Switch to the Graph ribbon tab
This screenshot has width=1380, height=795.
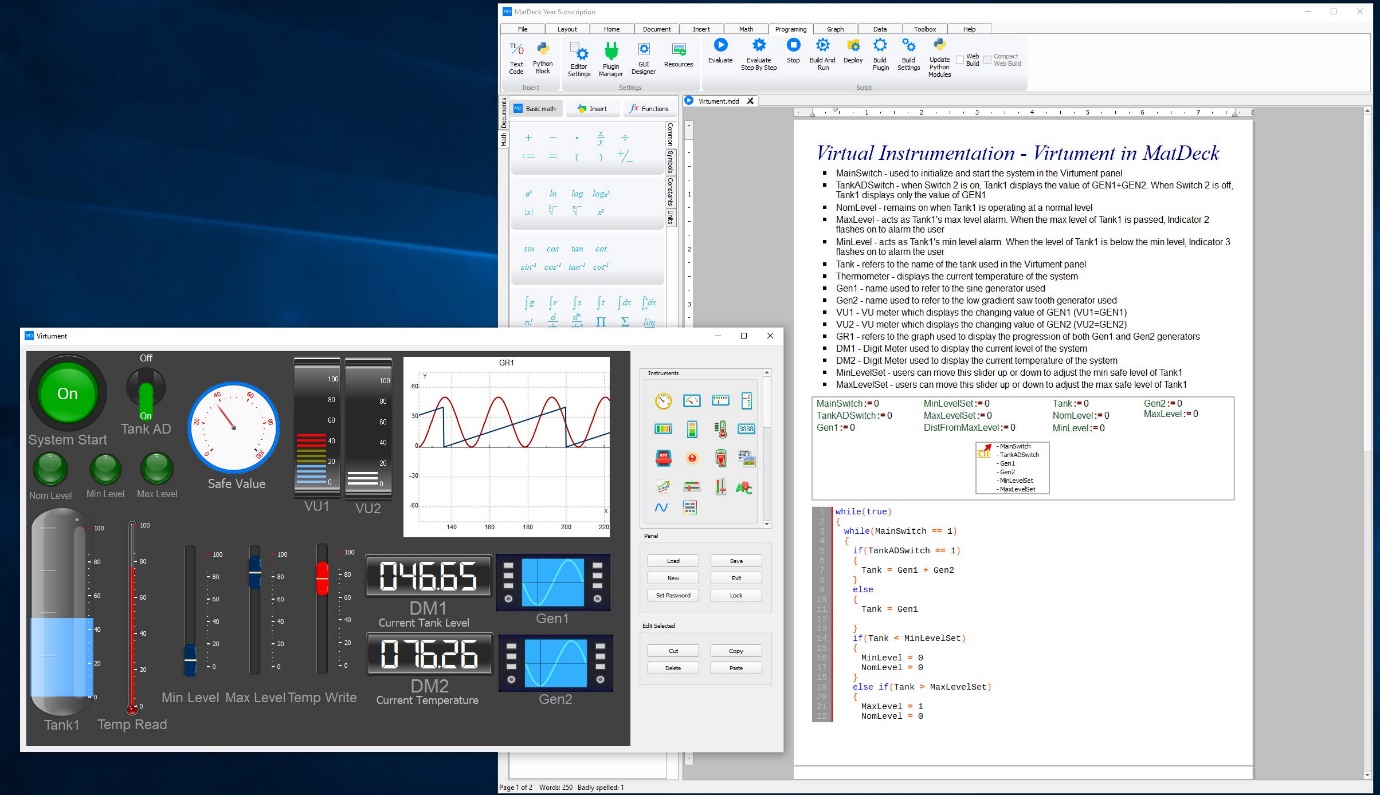(835, 29)
